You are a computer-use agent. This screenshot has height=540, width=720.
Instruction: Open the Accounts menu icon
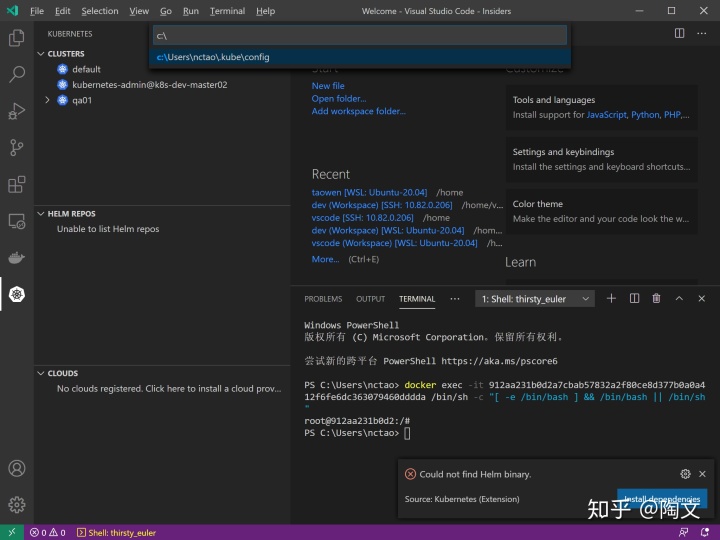(x=17, y=468)
